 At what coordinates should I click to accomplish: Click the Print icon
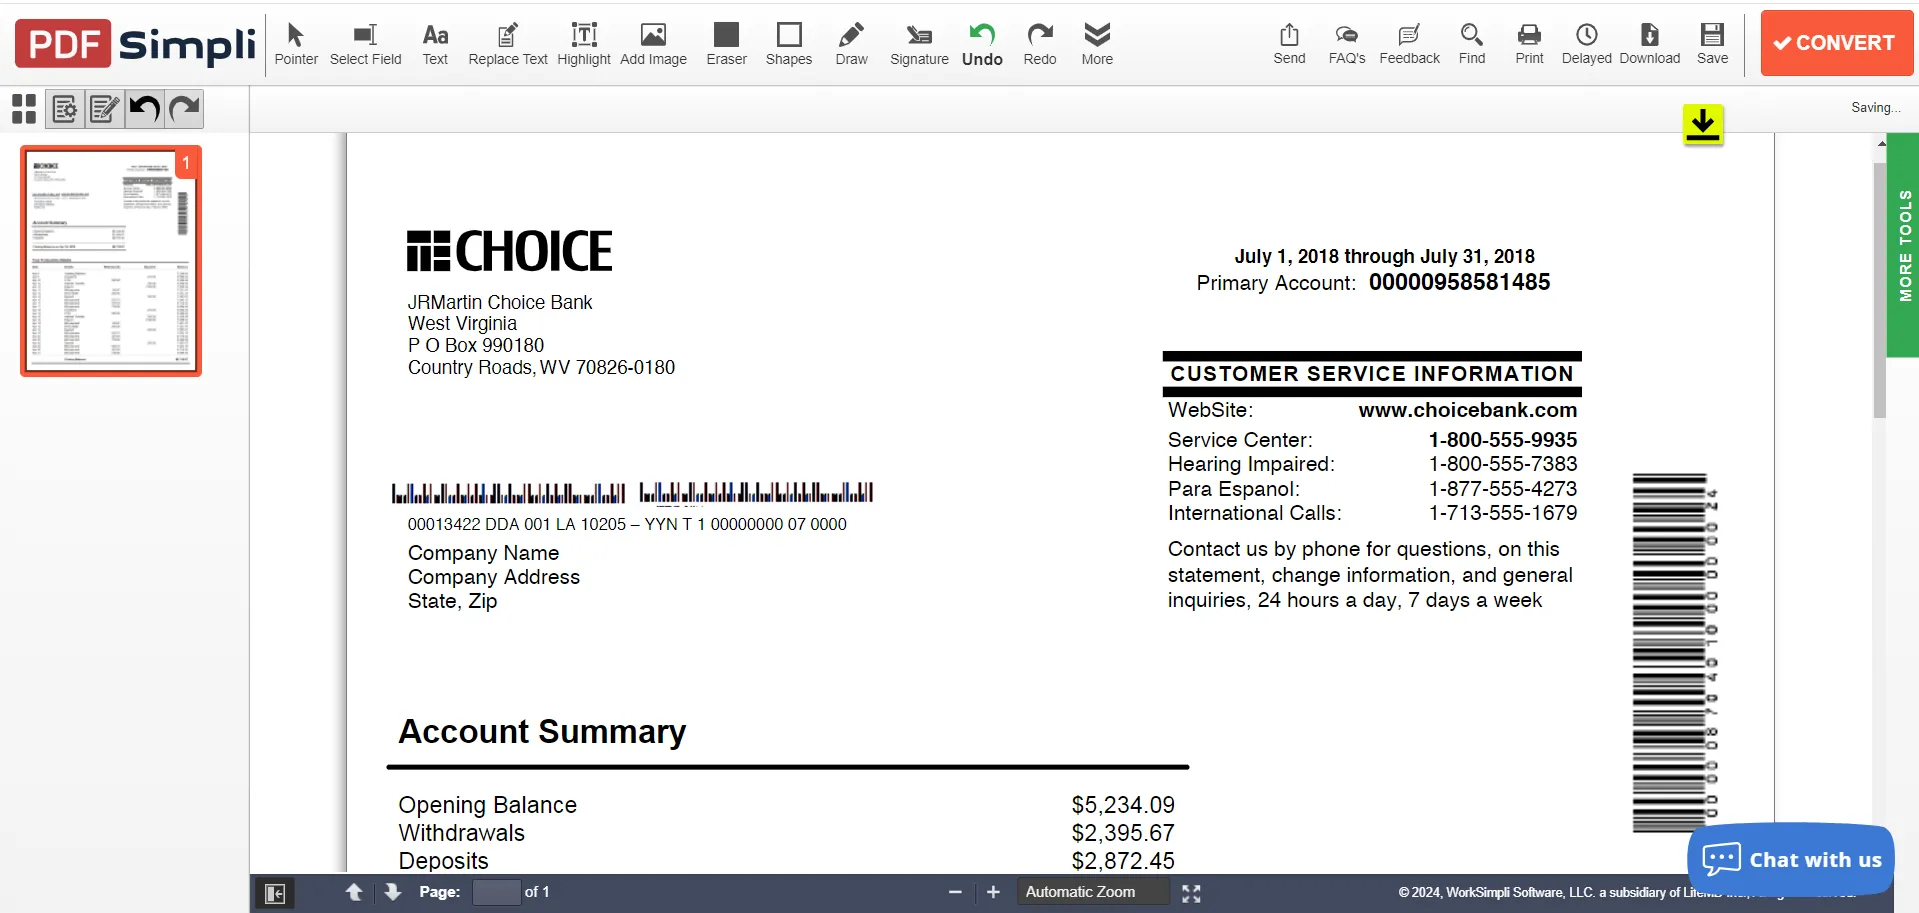(1528, 44)
